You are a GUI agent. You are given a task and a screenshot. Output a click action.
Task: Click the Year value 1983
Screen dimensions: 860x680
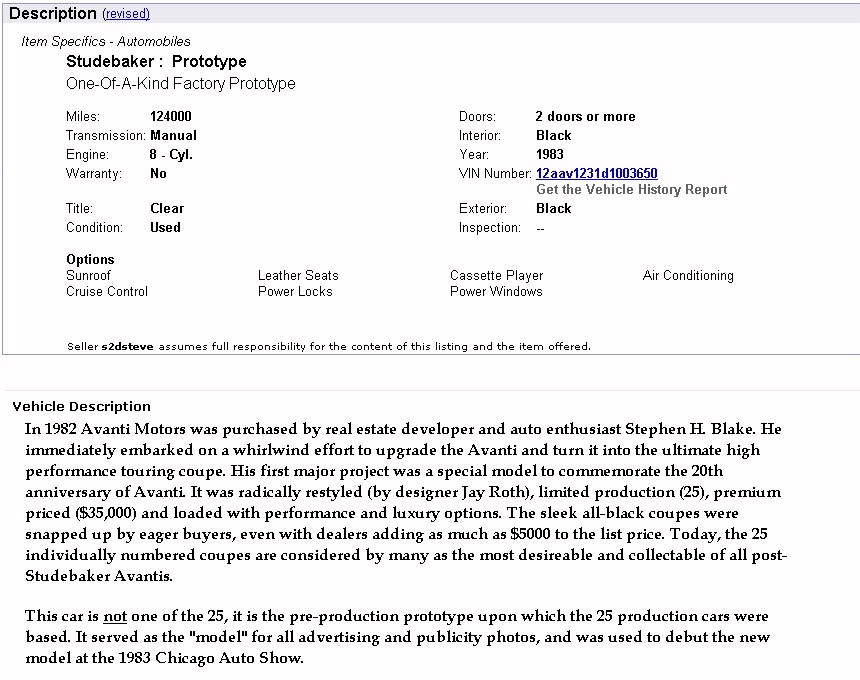[550, 155]
